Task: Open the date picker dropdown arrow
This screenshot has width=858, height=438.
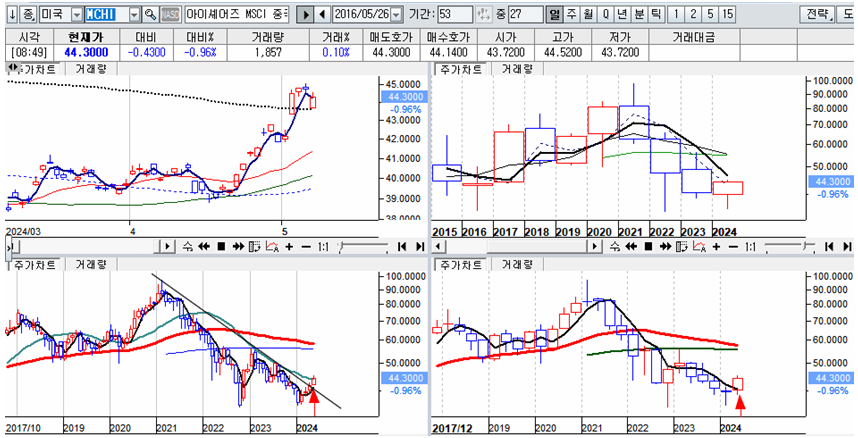Action: coord(397,14)
